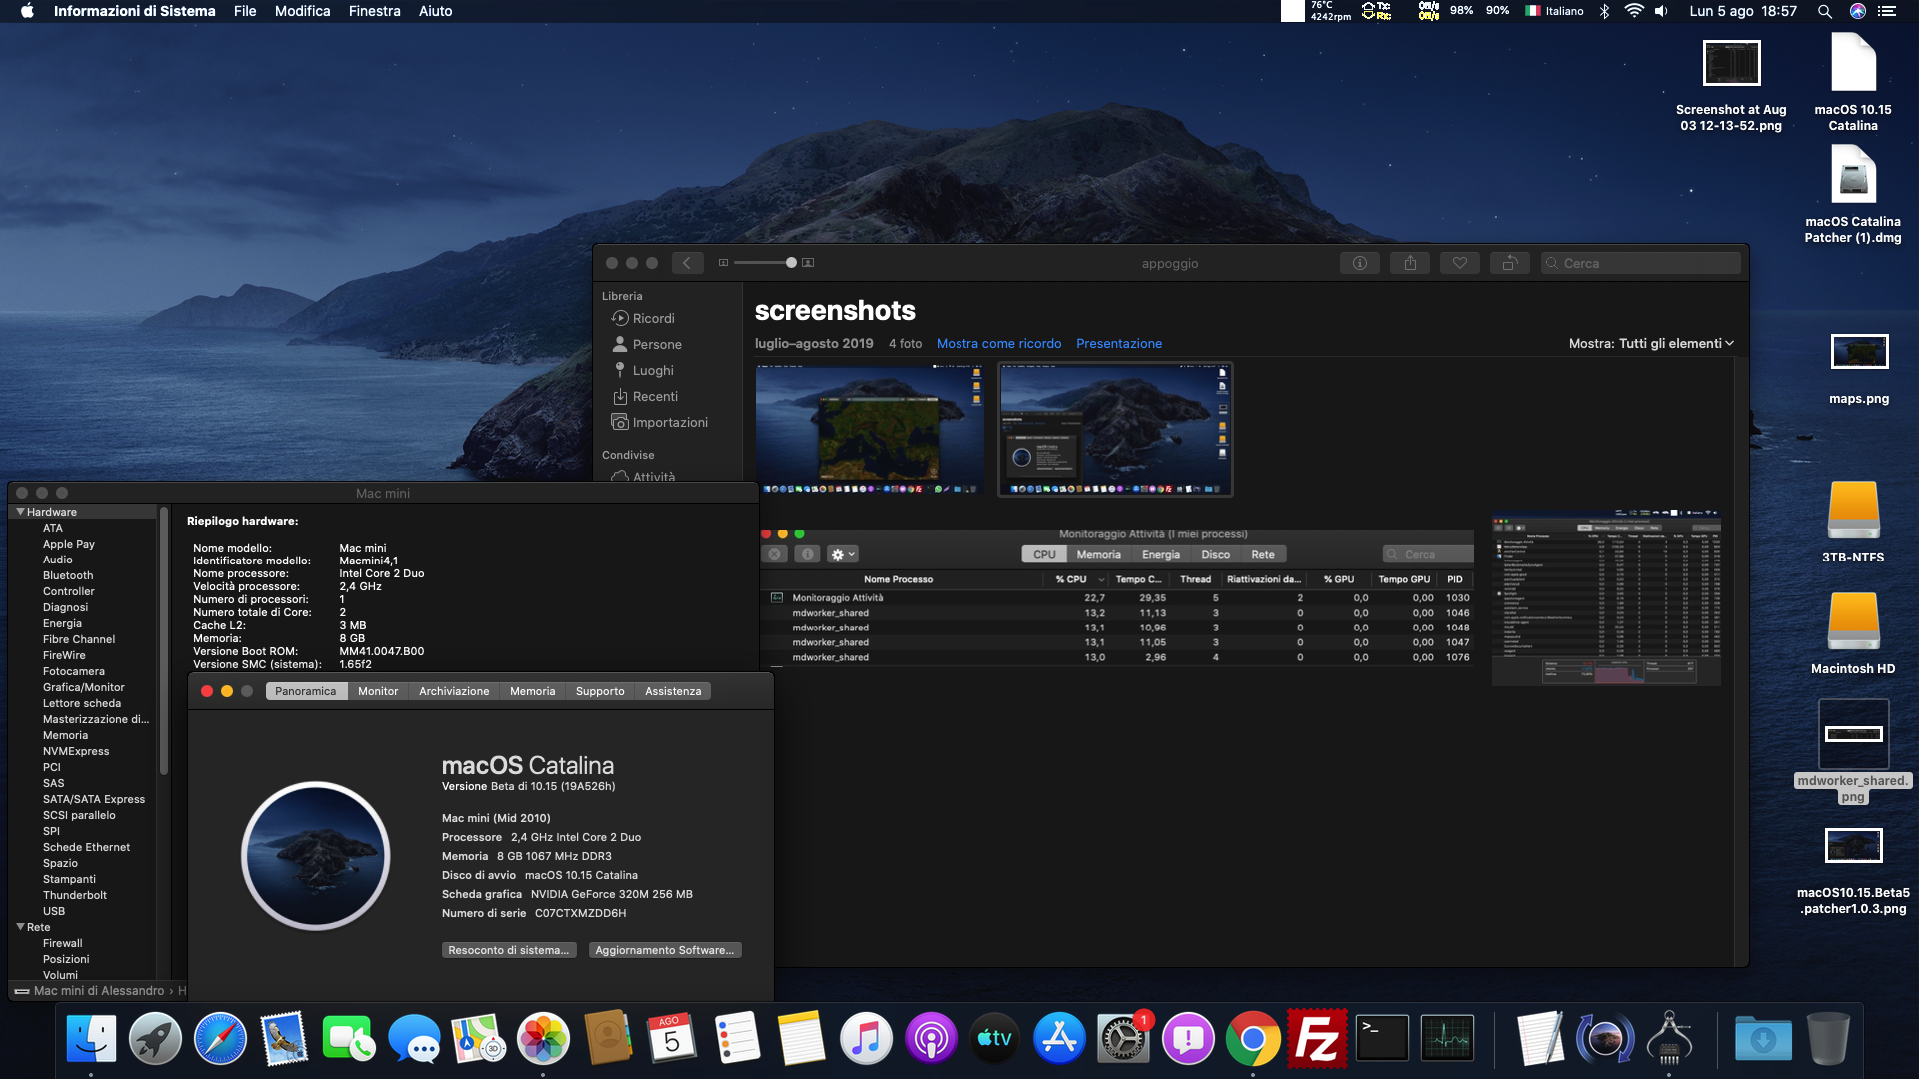Screen dimensions: 1919x1079
Task: Open Terminal in dock
Action: pos(1382,1039)
